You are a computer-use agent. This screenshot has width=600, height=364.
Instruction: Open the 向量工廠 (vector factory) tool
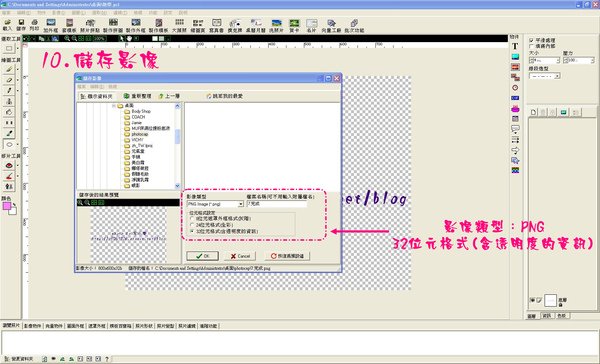pyautogui.click(x=331, y=25)
